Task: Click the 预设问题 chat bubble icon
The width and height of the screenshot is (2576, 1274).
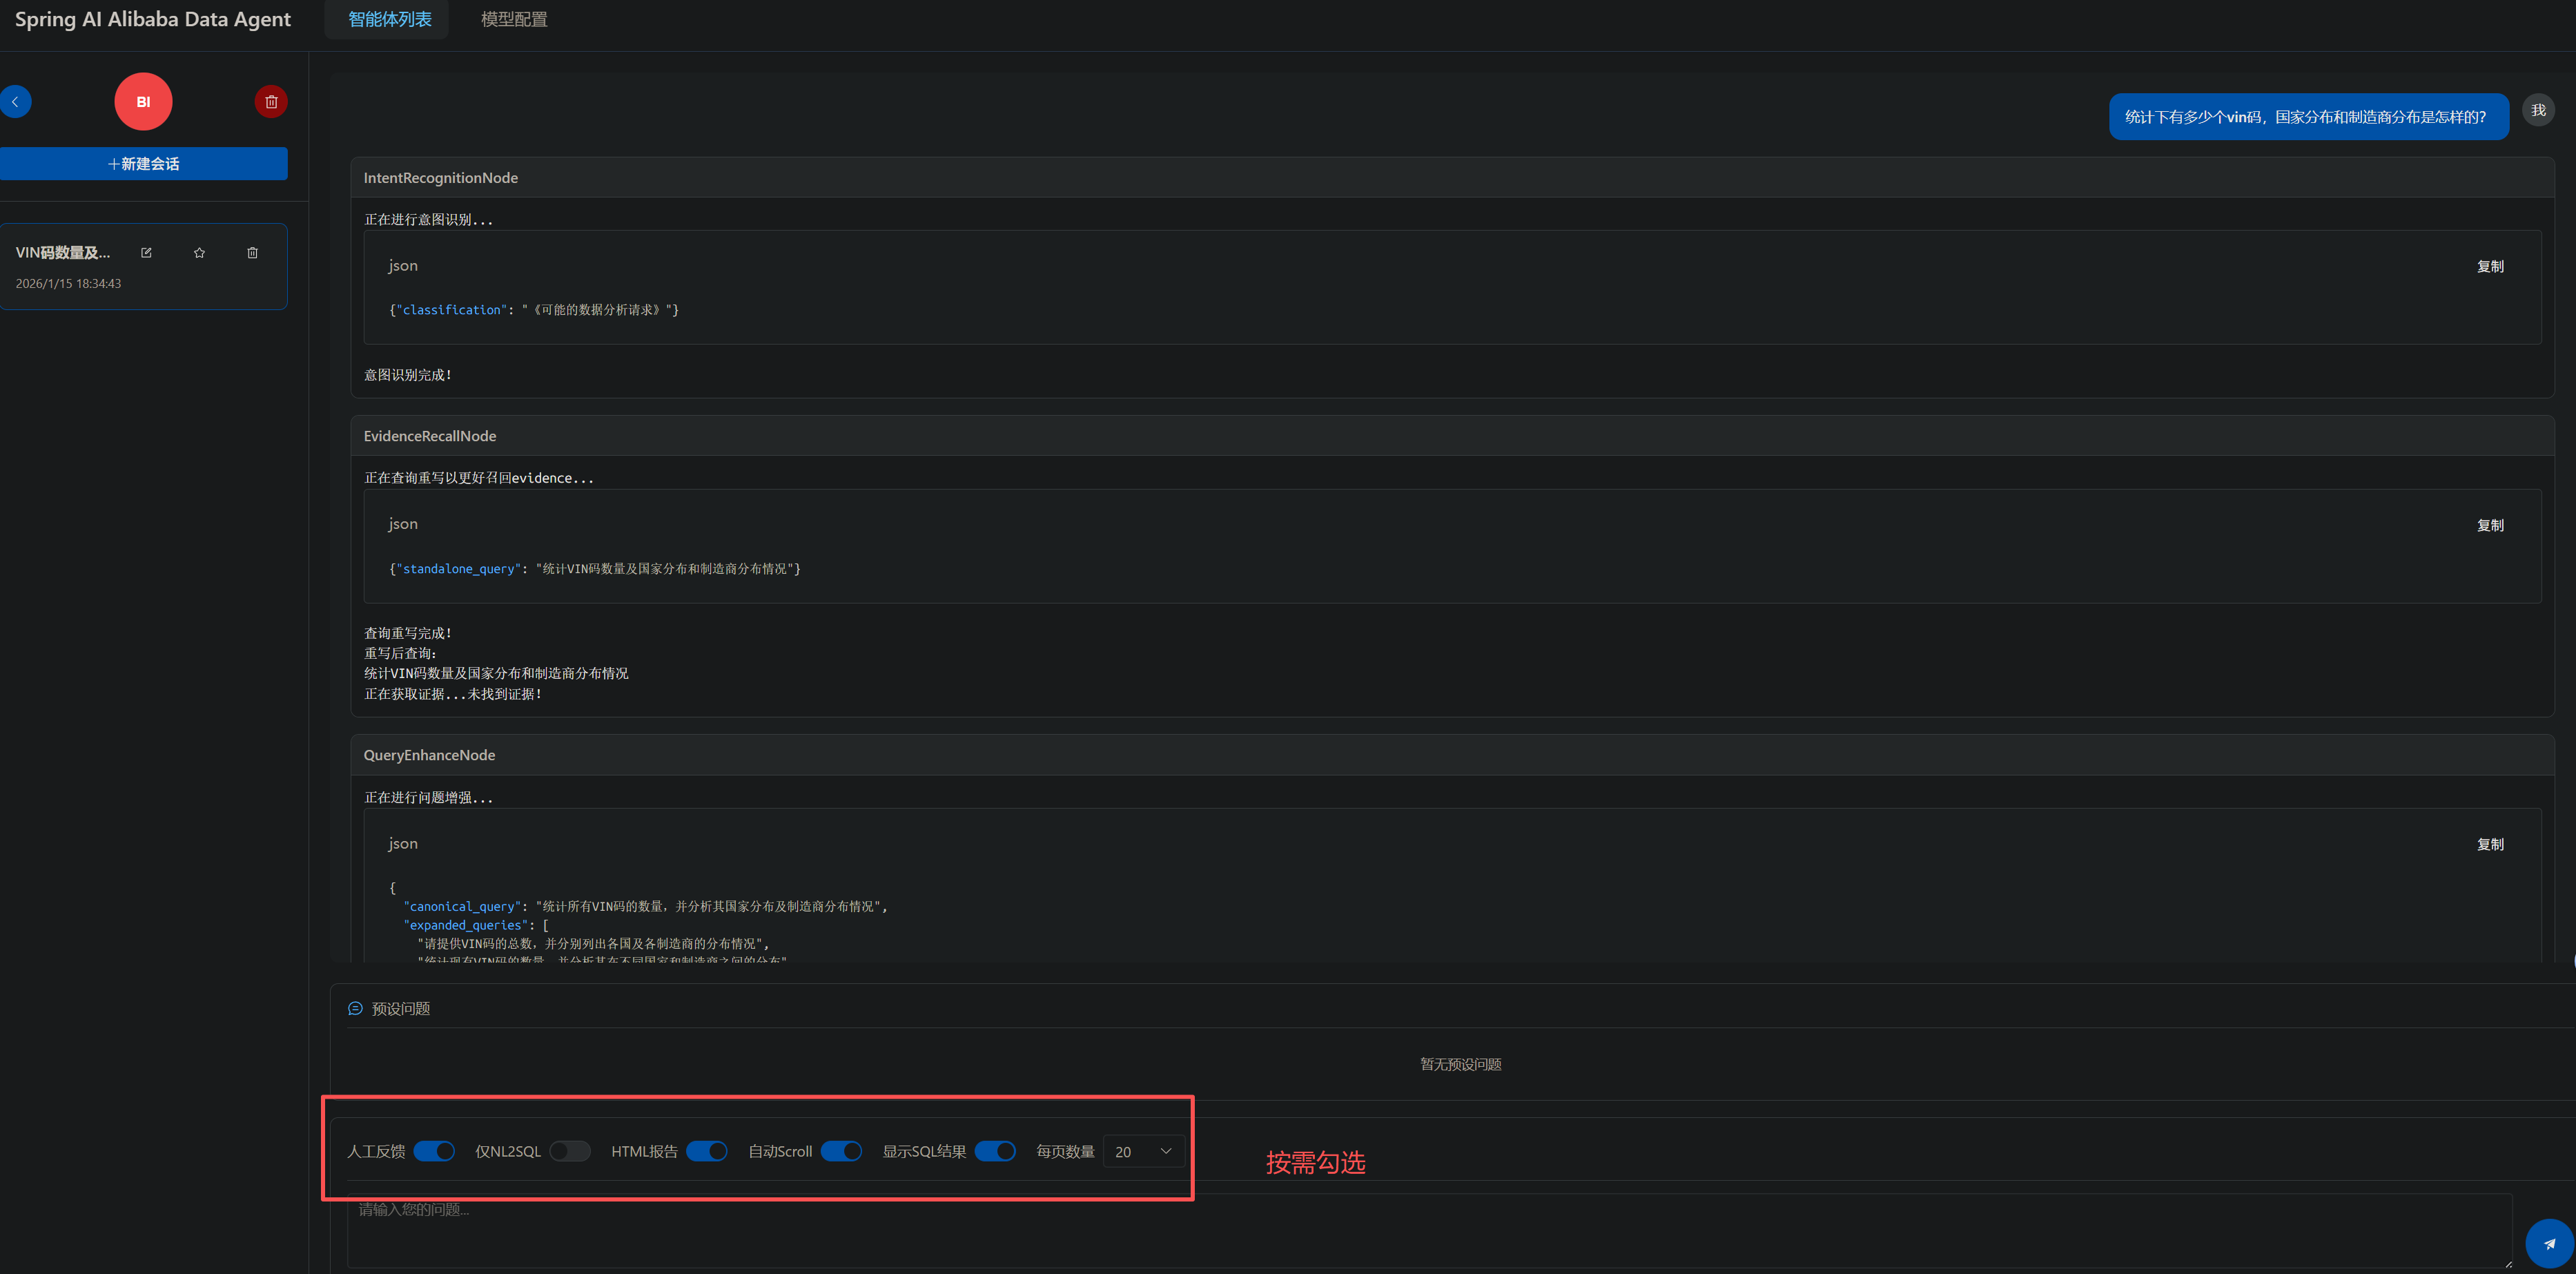Action: point(355,1008)
